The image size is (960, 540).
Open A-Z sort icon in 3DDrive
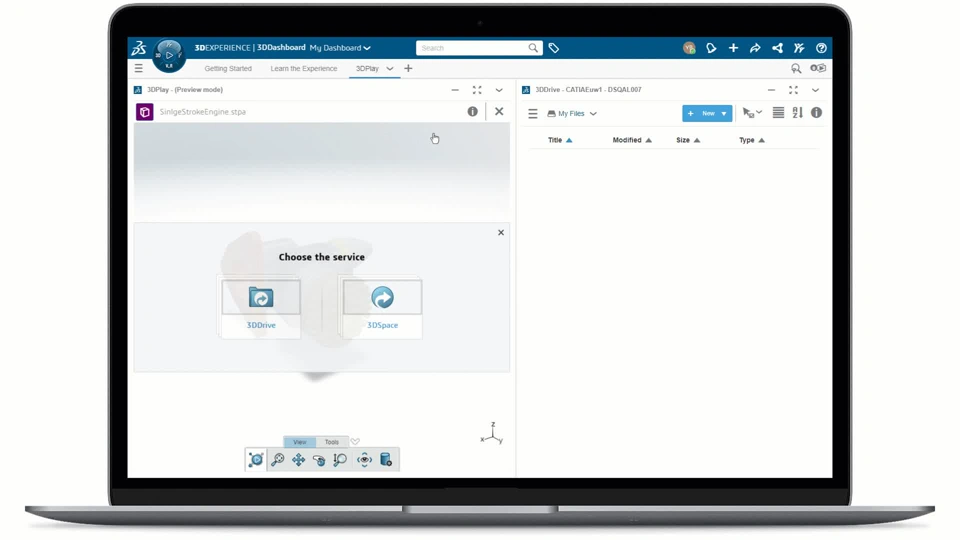(797, 113)
